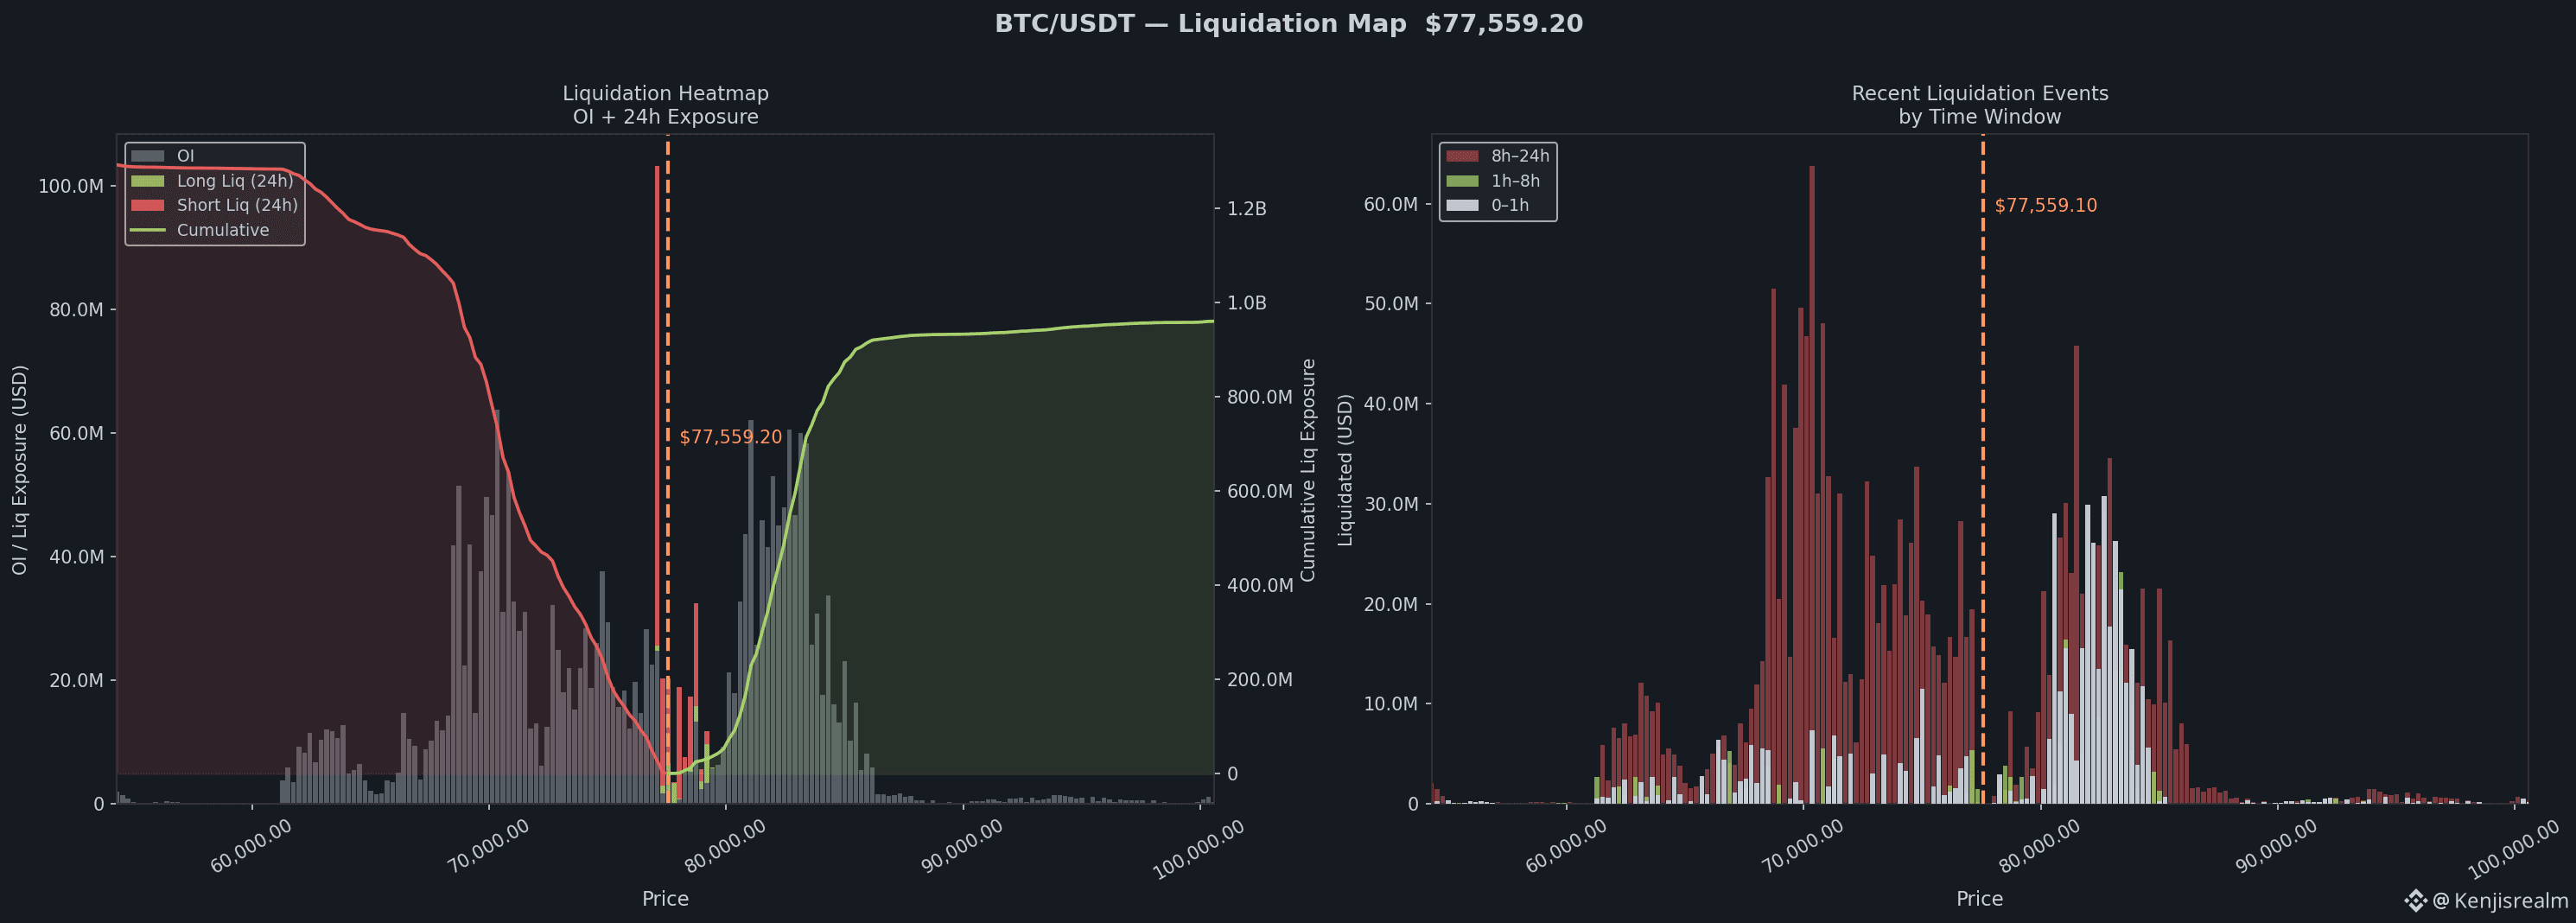Click the tallest red Short Liq bar in the heatmap
Viewport: 2576px width, 923px height.
[657, 407]
